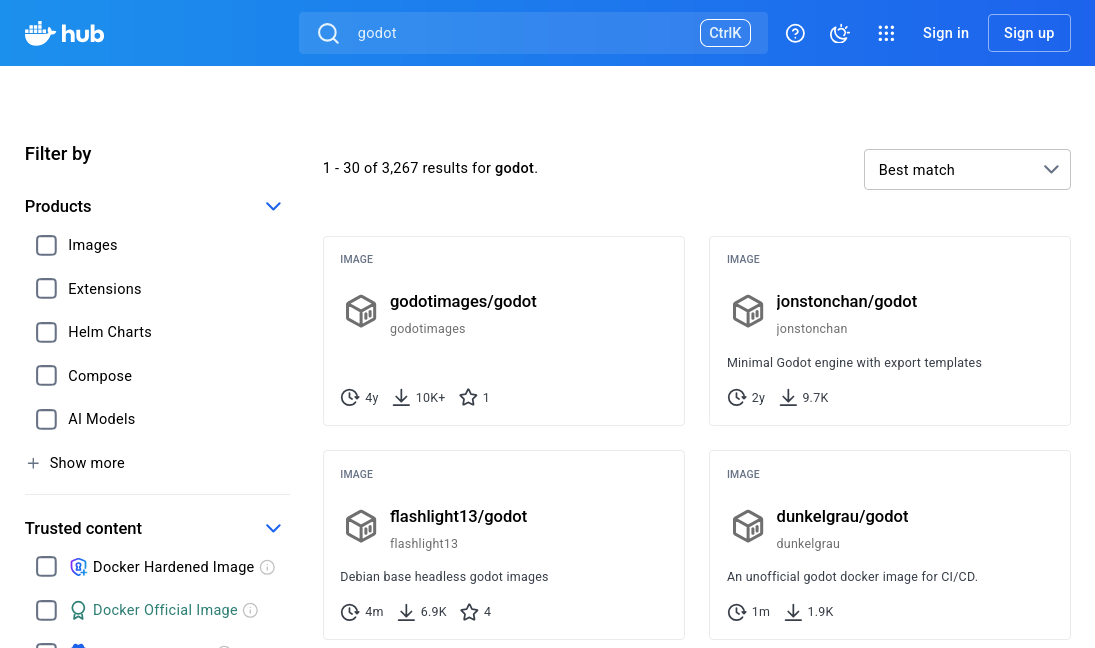Click the Sign up button
Screen dimensions: 1095x648
[1029, 33]
